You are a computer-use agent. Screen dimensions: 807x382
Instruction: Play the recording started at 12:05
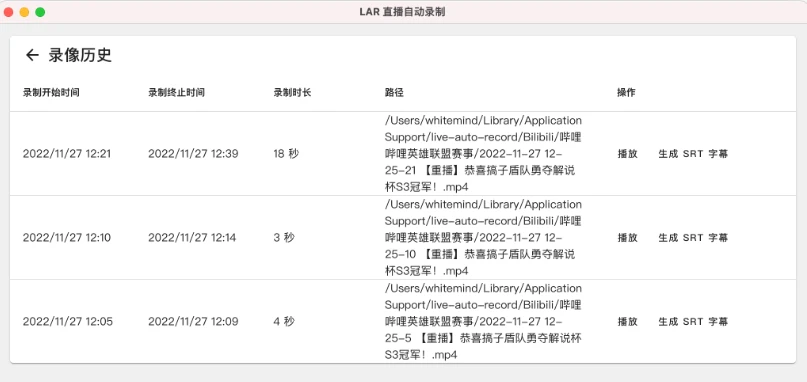627,322
